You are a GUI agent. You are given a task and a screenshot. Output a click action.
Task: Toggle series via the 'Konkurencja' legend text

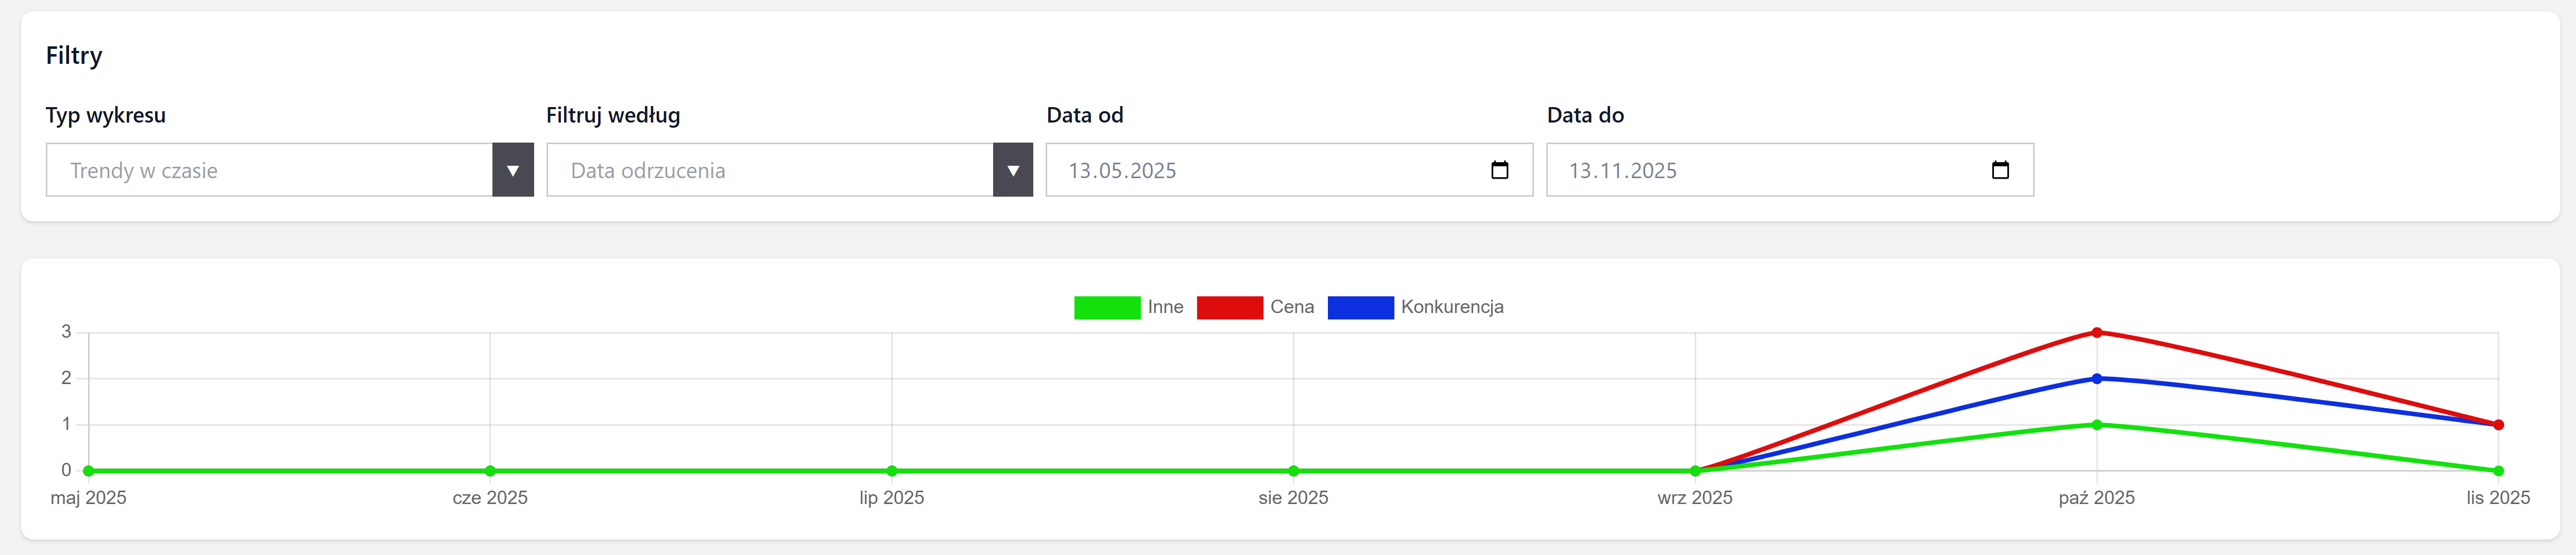point(1451,307)
